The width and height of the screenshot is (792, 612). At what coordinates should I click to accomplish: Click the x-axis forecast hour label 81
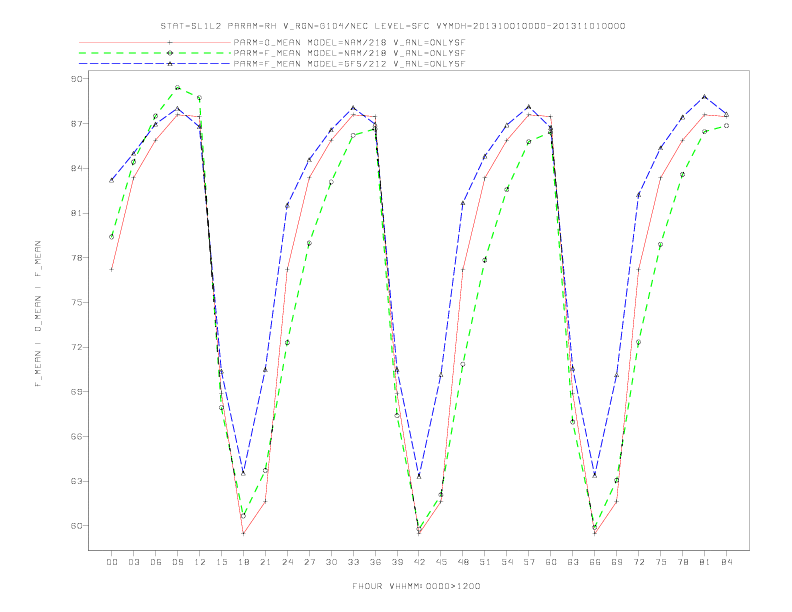705,562
